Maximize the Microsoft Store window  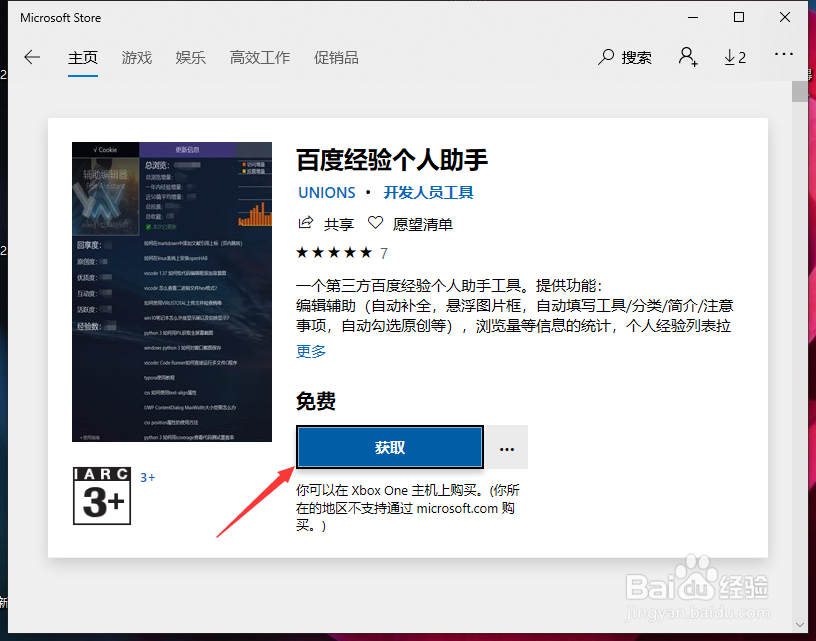(738, 17)
